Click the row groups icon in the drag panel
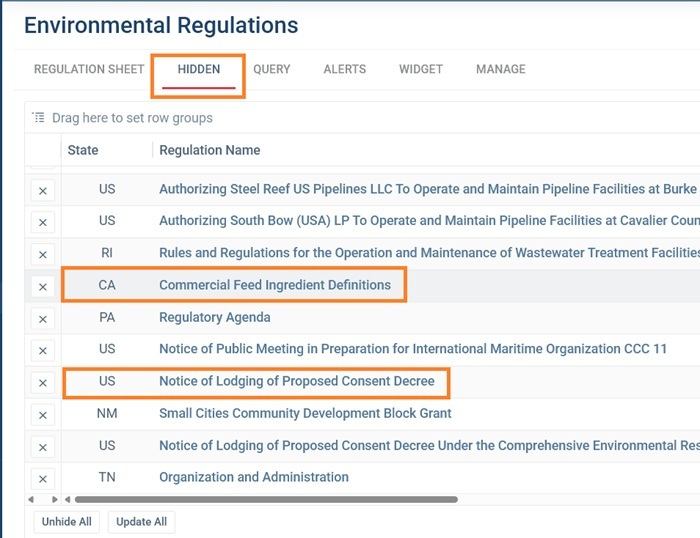The width and height of the screenshot is (700, 538). (38, 118)
